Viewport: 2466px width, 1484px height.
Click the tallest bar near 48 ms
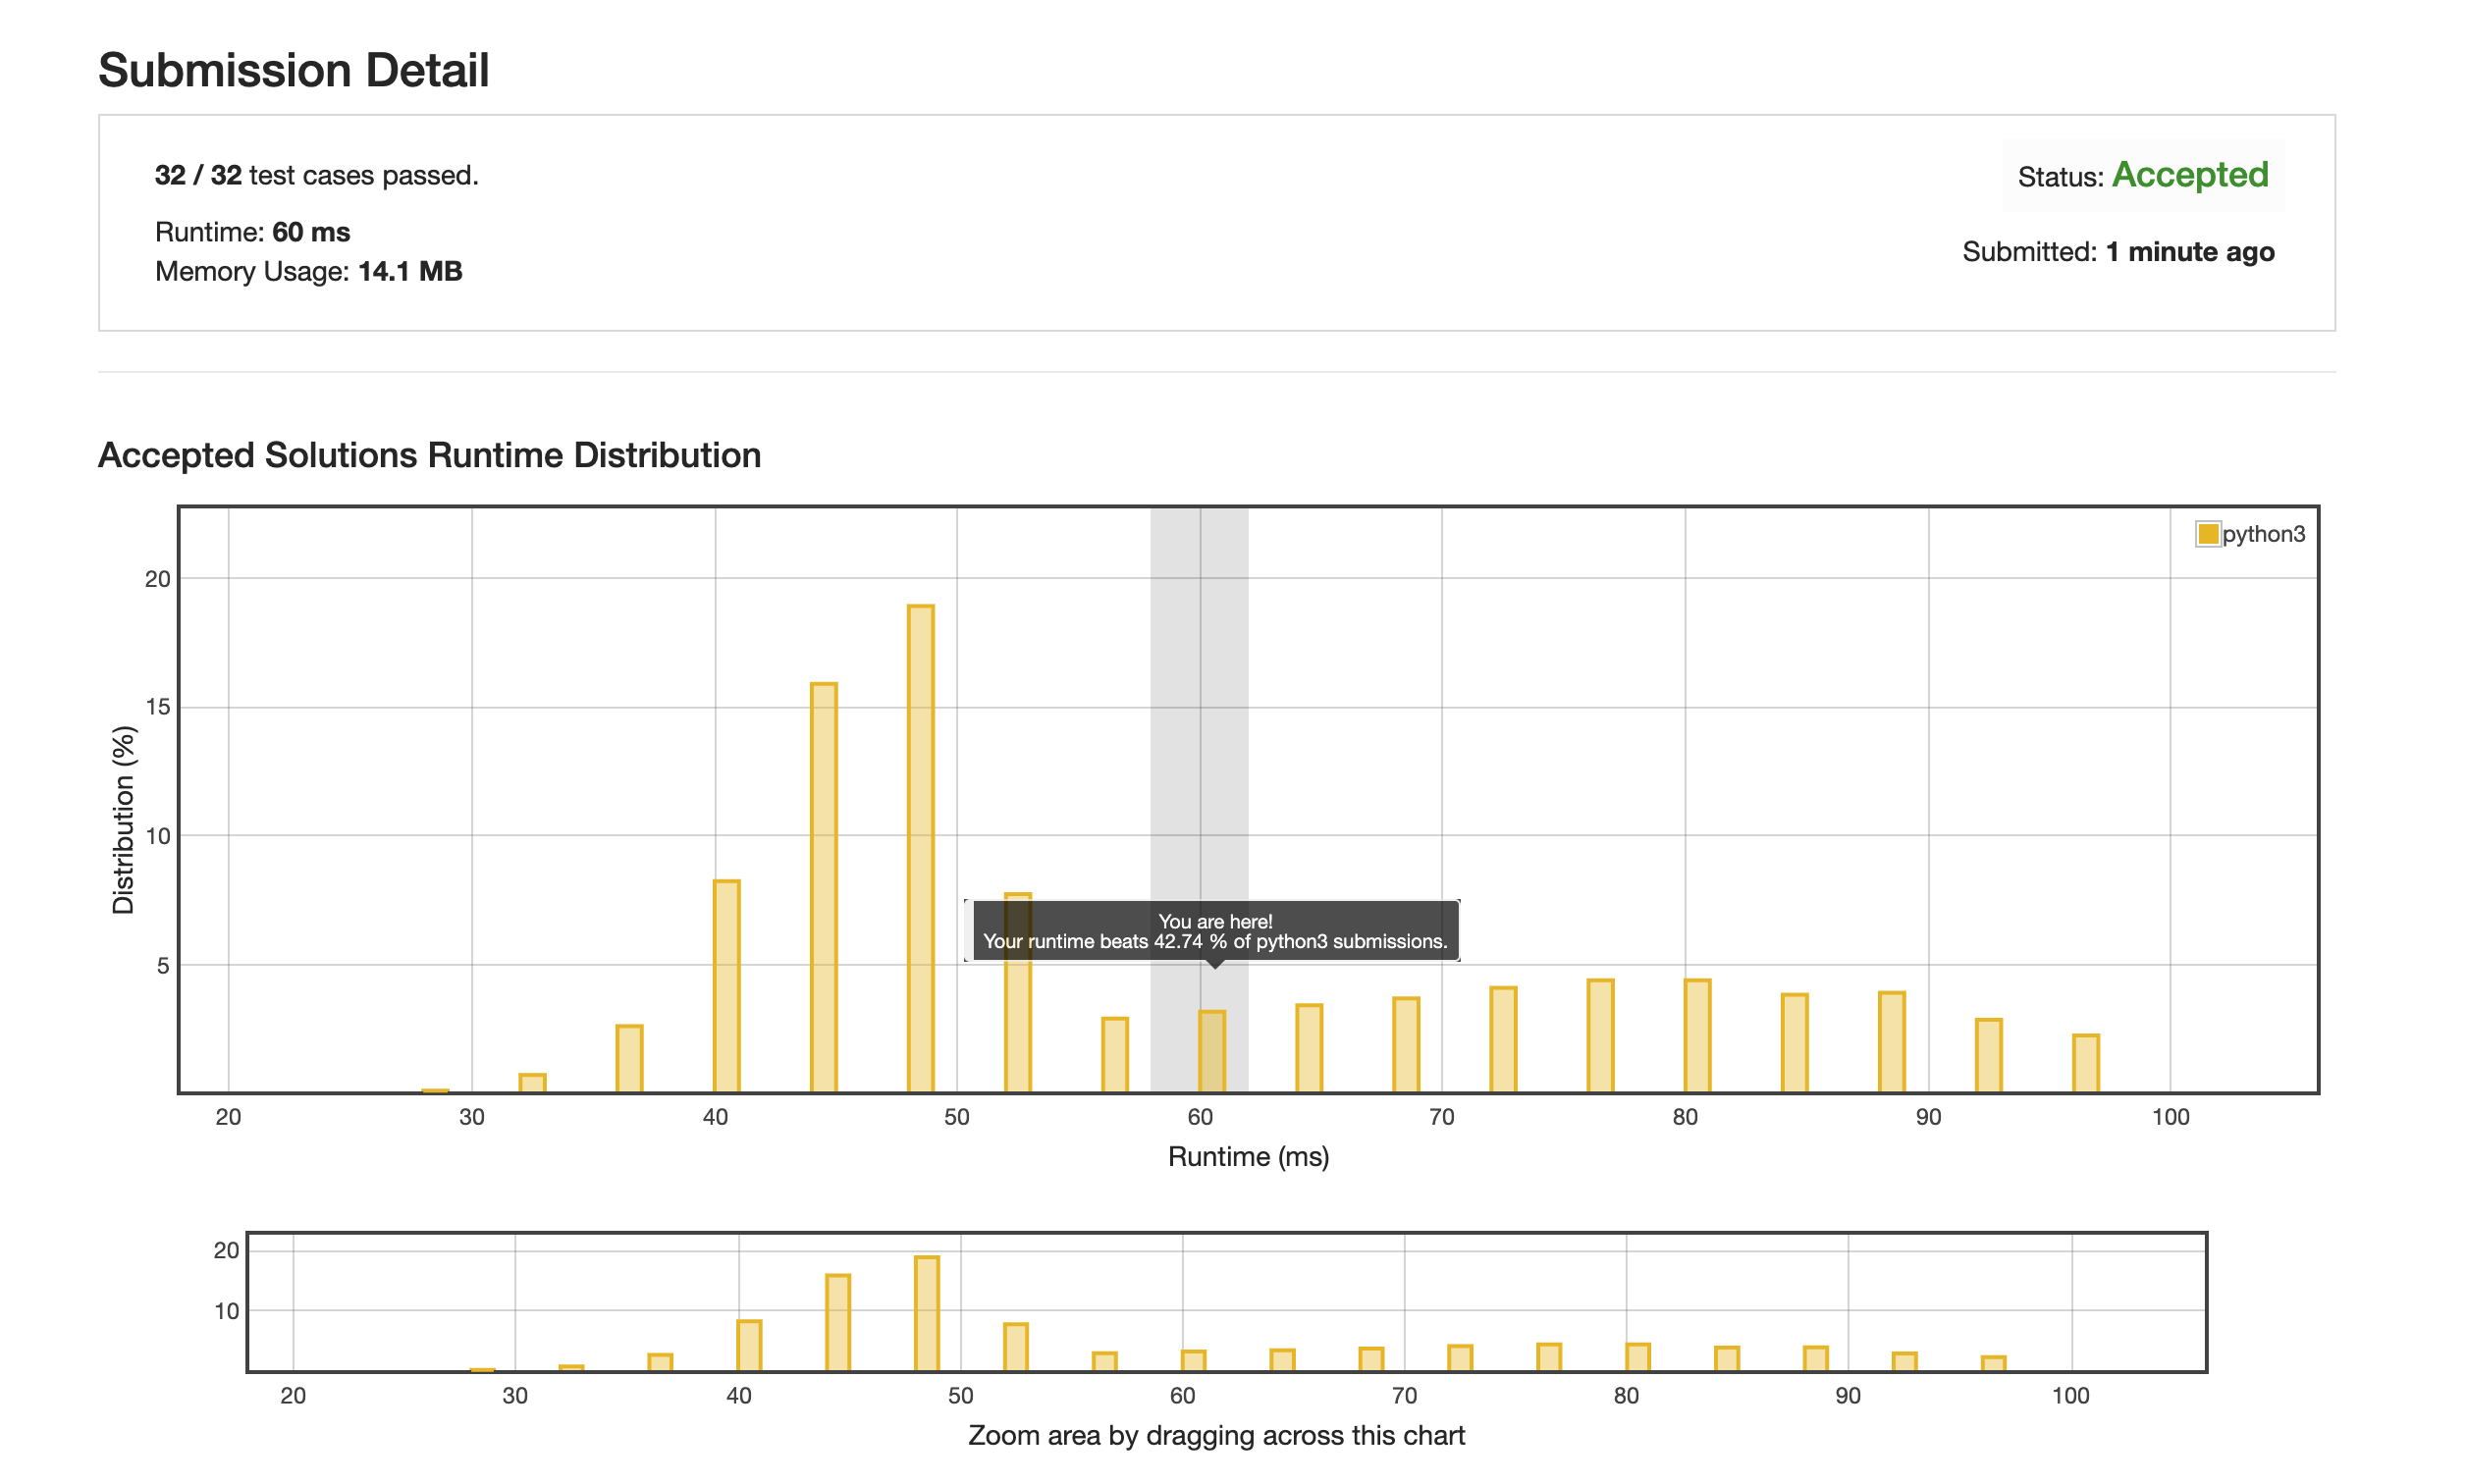920,848
